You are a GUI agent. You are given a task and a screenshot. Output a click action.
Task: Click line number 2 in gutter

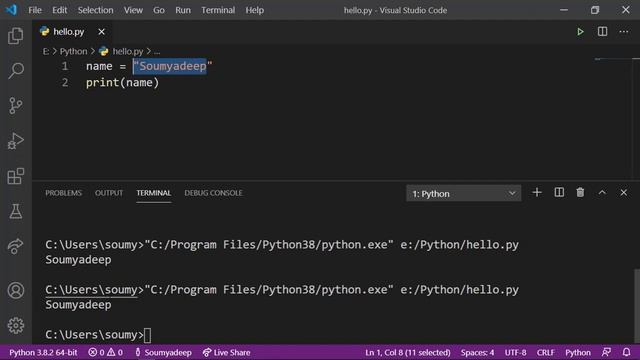(65, 82)
